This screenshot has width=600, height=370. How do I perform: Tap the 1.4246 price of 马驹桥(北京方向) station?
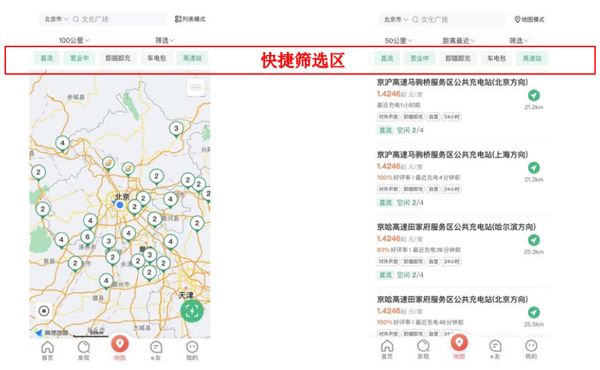[388, 94]
